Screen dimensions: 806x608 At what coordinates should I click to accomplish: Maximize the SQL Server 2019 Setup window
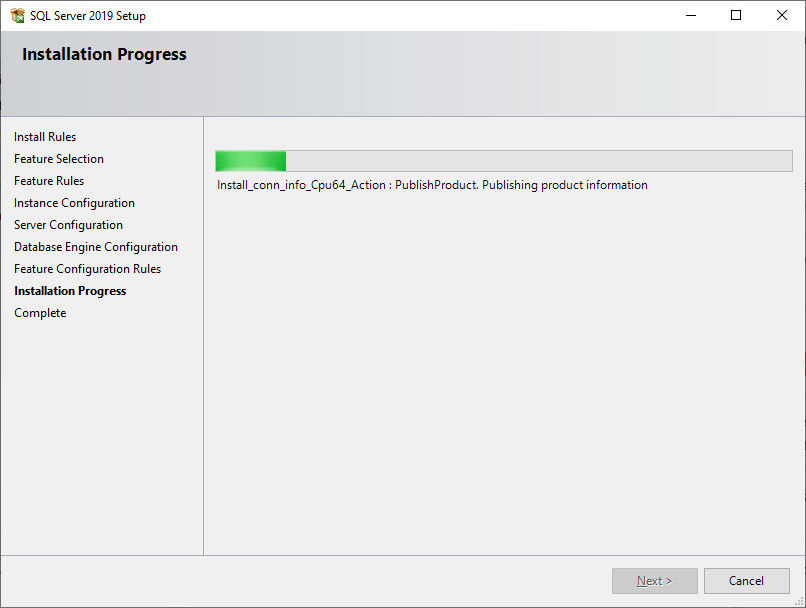(x=736, y=15)
